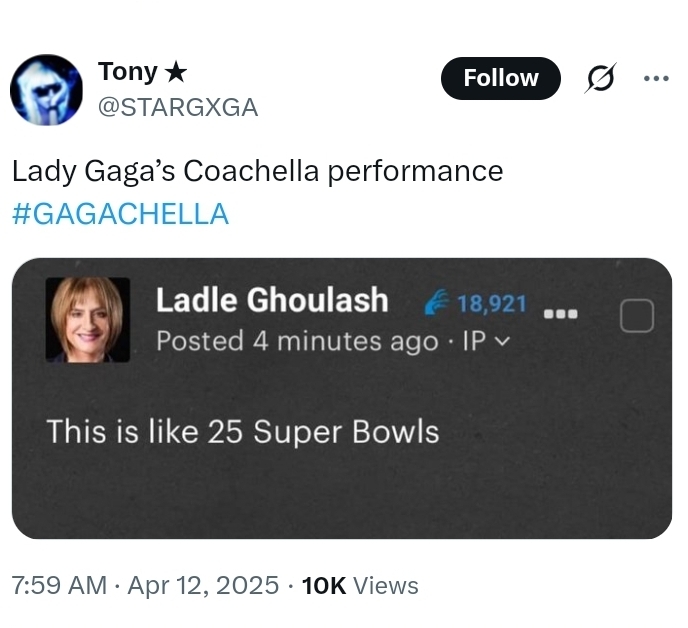Click the blue hand icon beside 18,921
Image resolution: width=688 pixels, height=628 pixels.
[x=437, y=301]
